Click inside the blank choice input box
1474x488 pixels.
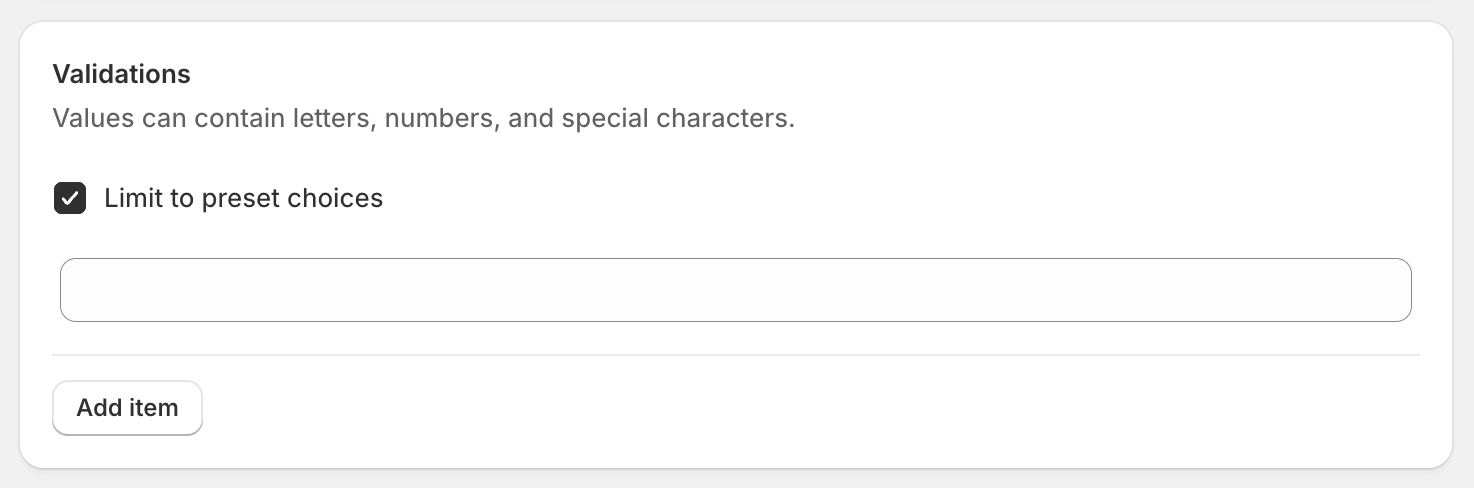[735, 290]
